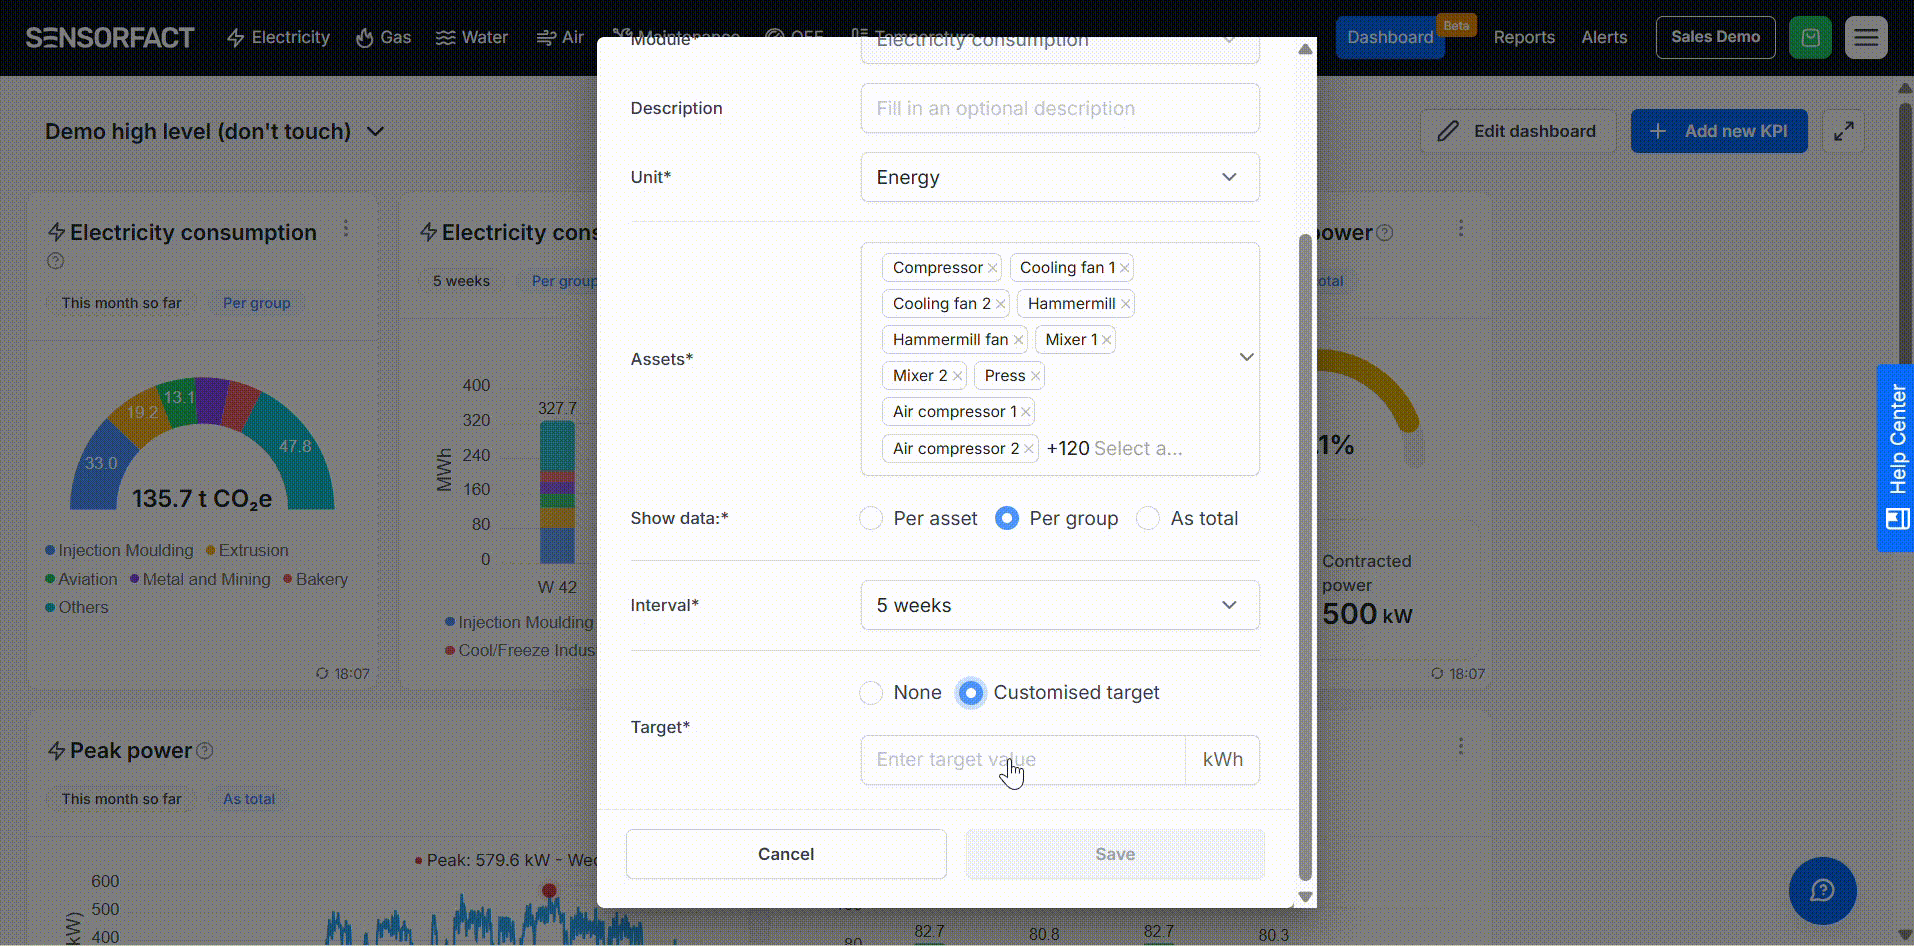This screenshot has width=1914, height=946.
Task: Click the refresh icon beside 18:07 on CO2 card
Action: click(x=322, y=674)
